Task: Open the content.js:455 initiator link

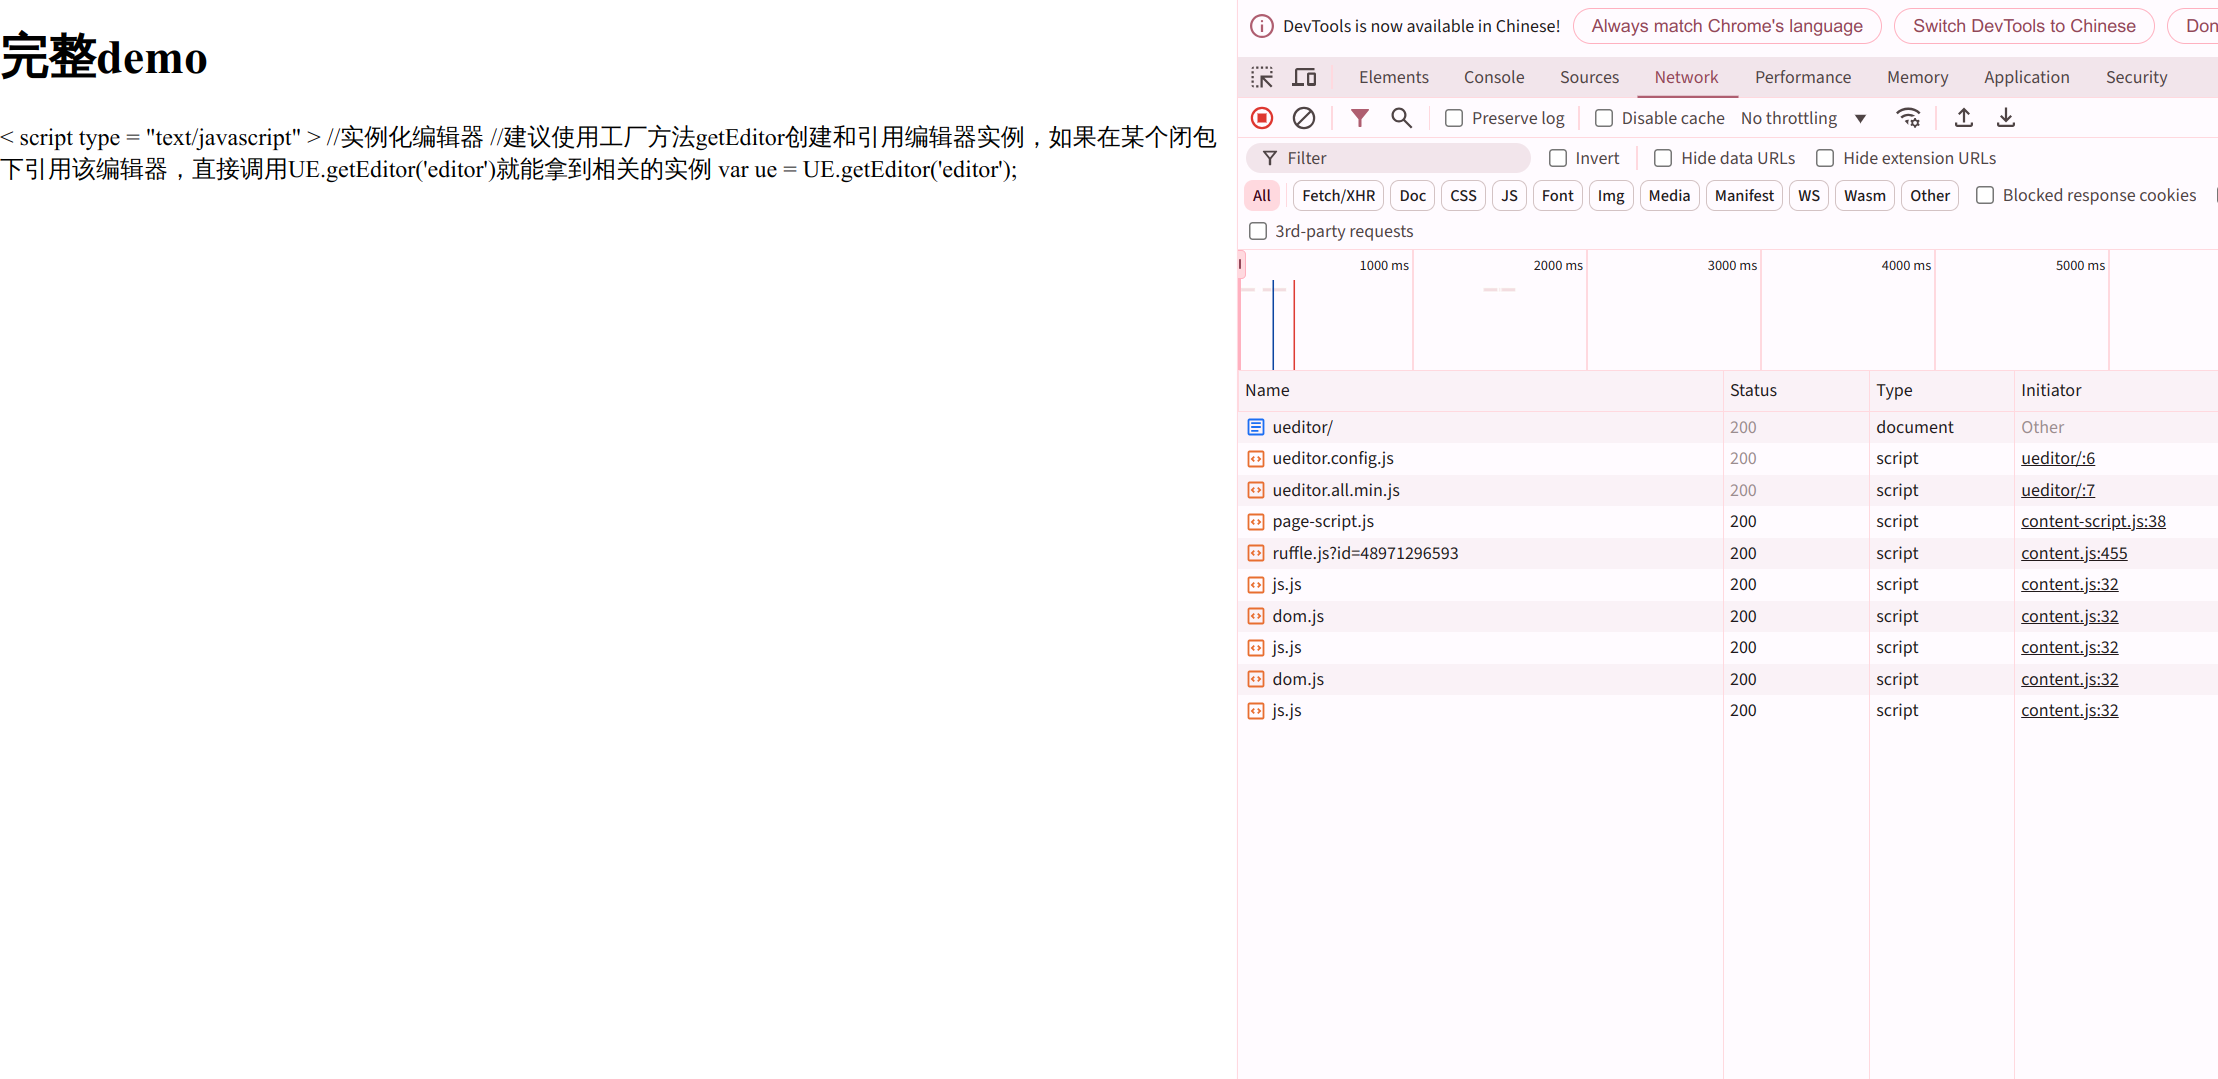Action: [x=2074, y=553]
